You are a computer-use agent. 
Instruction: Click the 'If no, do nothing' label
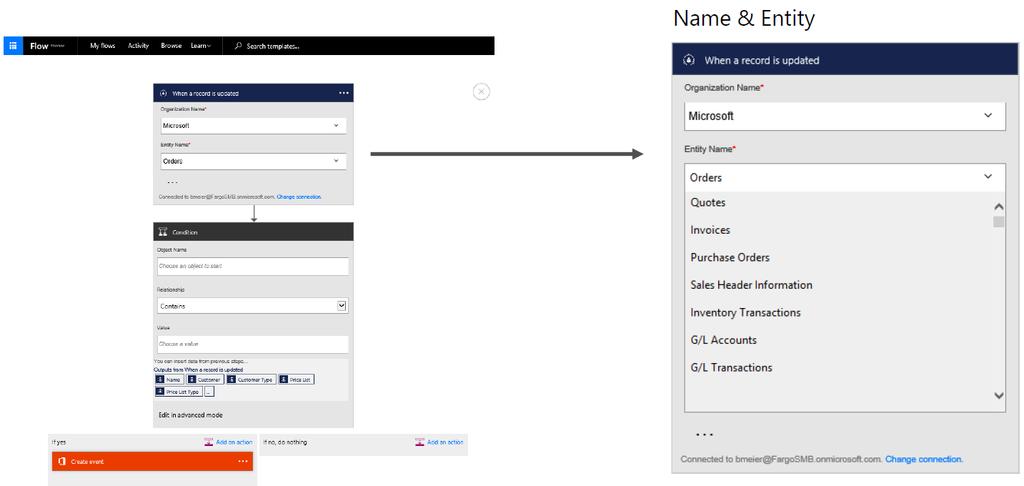pyautogui.click(x=285, y=442)
